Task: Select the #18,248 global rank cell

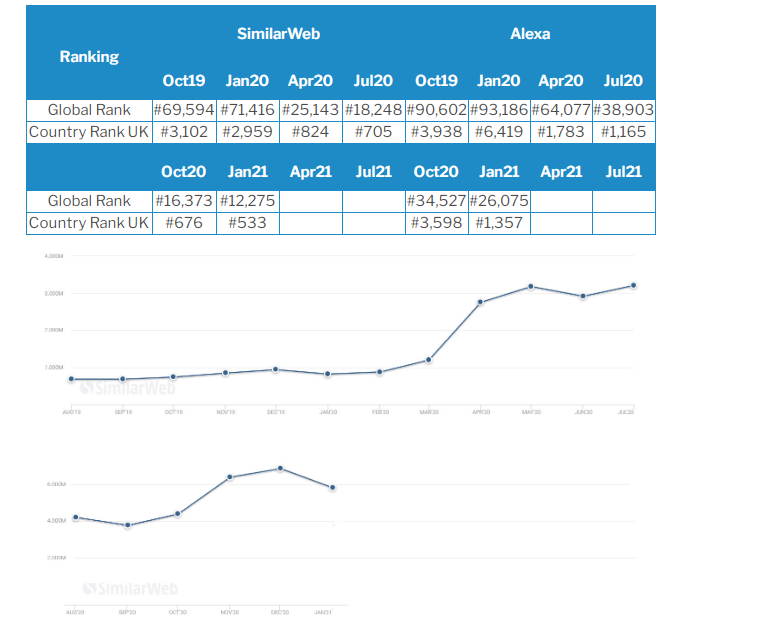Action: [373, 110]
